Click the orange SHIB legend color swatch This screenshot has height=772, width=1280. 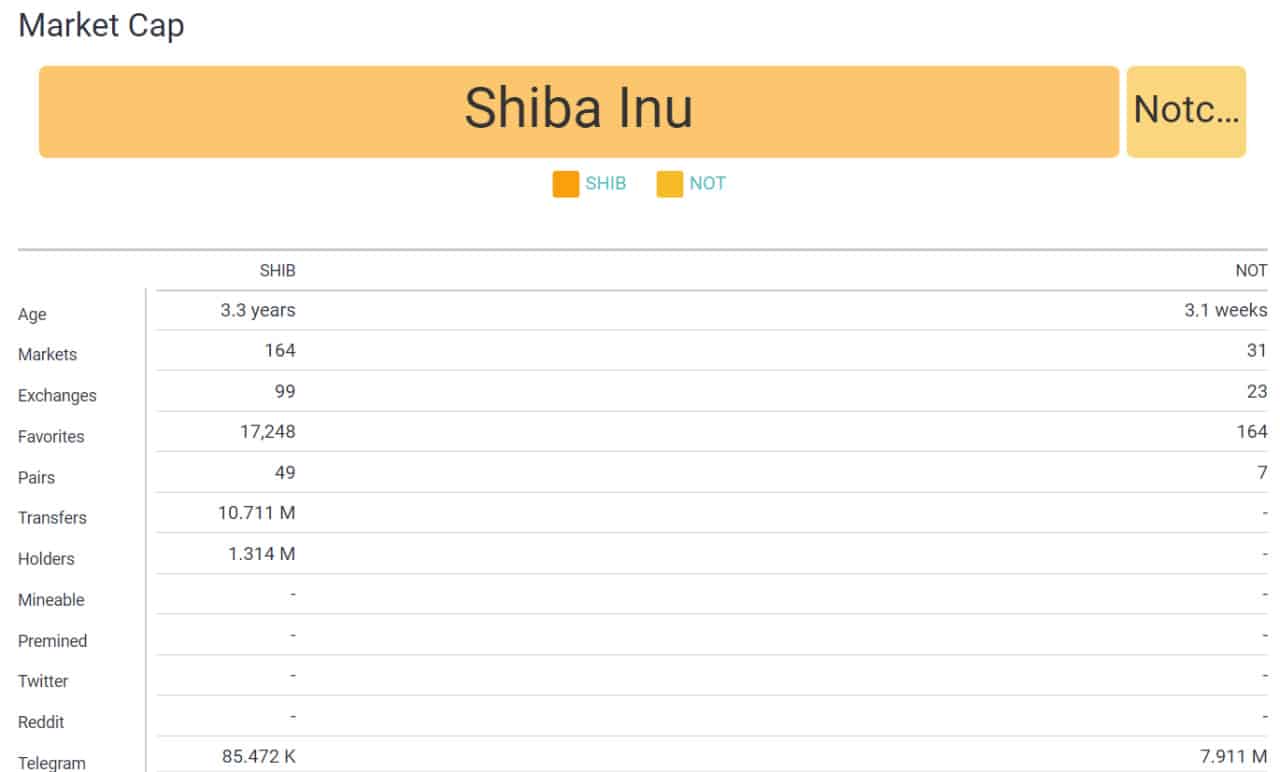[565, 184]
